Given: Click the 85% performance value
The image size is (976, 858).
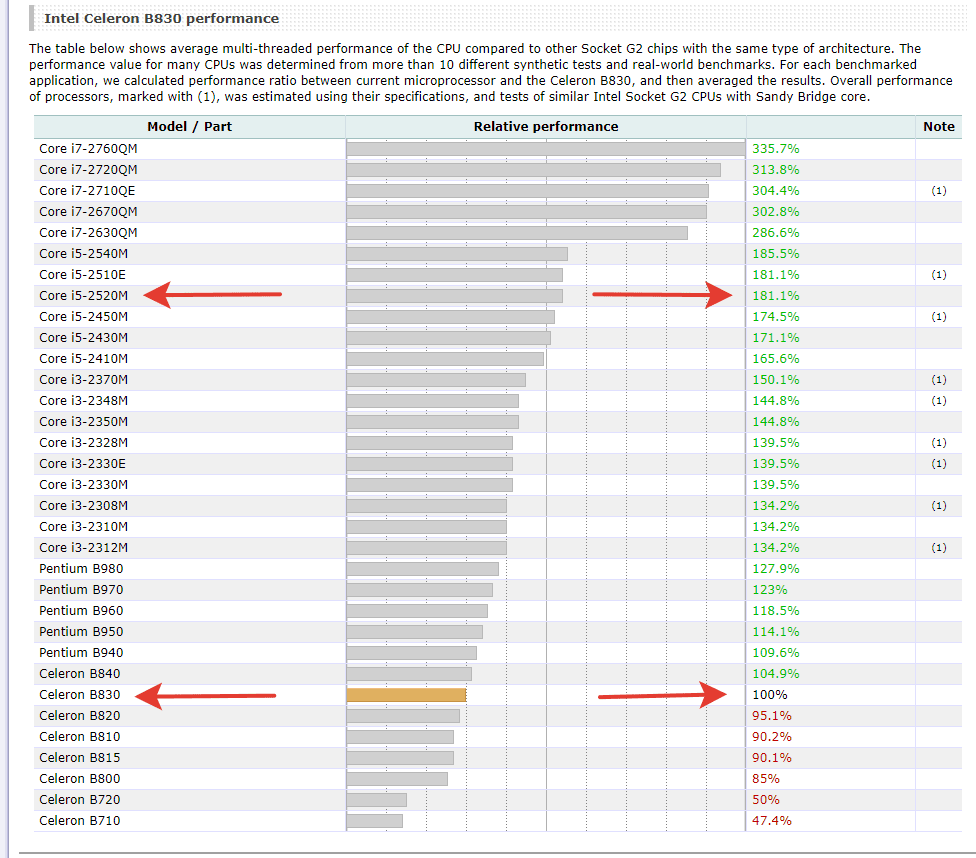Looking at the screenshot, I should (x=766, y=779).
